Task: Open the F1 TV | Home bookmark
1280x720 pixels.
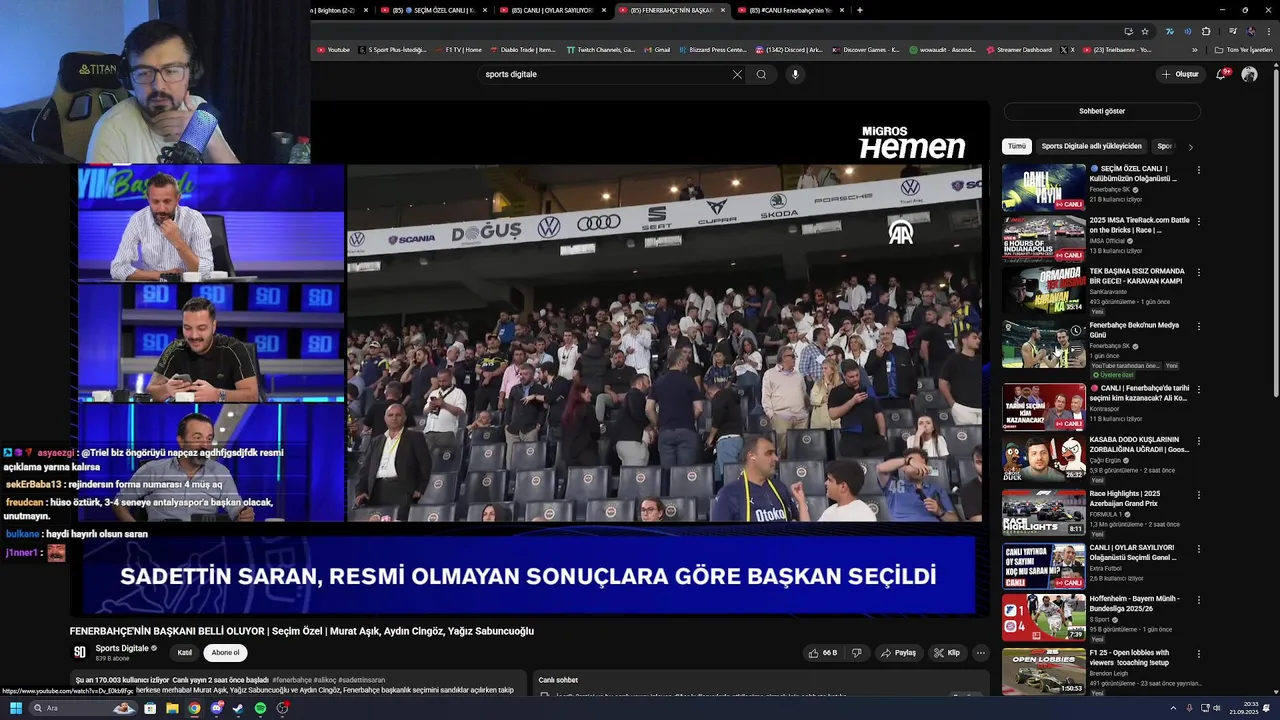Action: click(x=459, y=49)
